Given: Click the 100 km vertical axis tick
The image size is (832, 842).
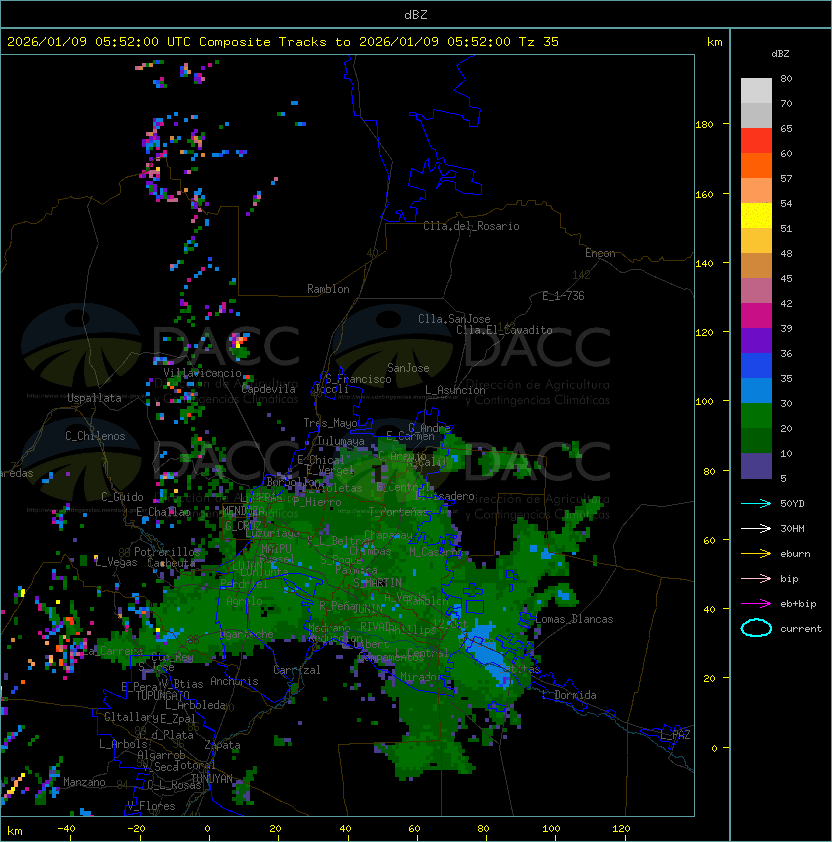Looking at the screenshot, I should [704, 402].
